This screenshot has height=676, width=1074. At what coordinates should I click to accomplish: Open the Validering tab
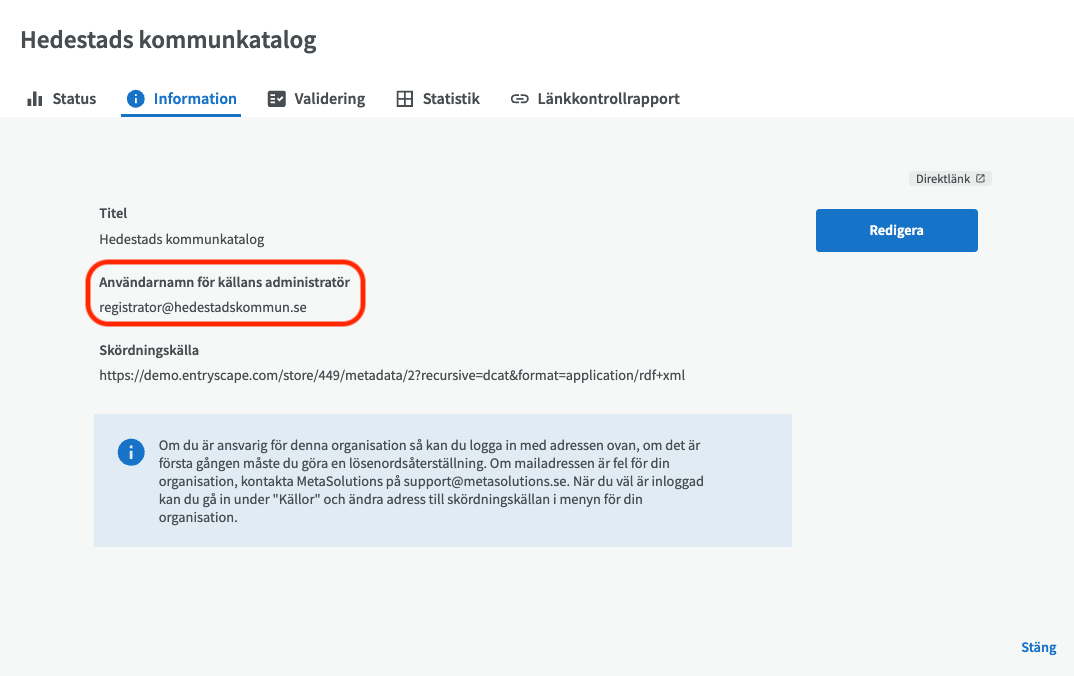tap(329, 99)
